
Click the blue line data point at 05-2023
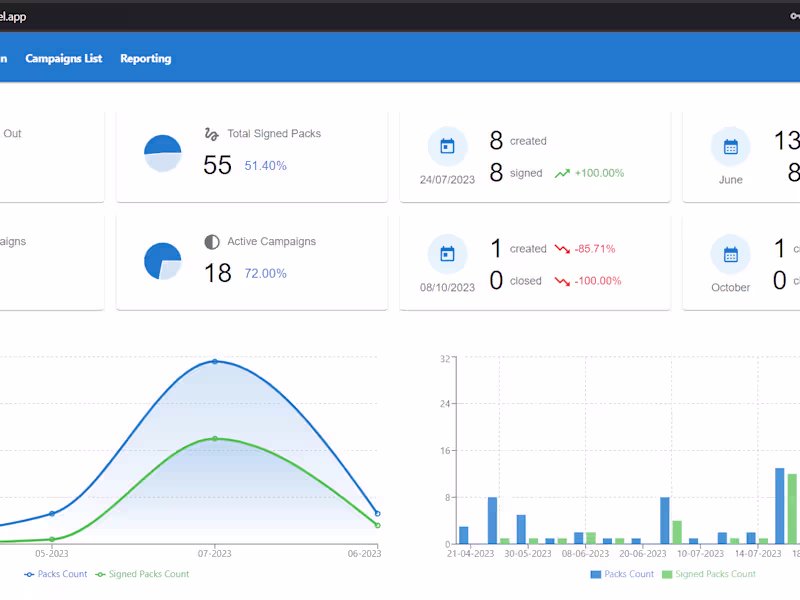tap(52, 514)
